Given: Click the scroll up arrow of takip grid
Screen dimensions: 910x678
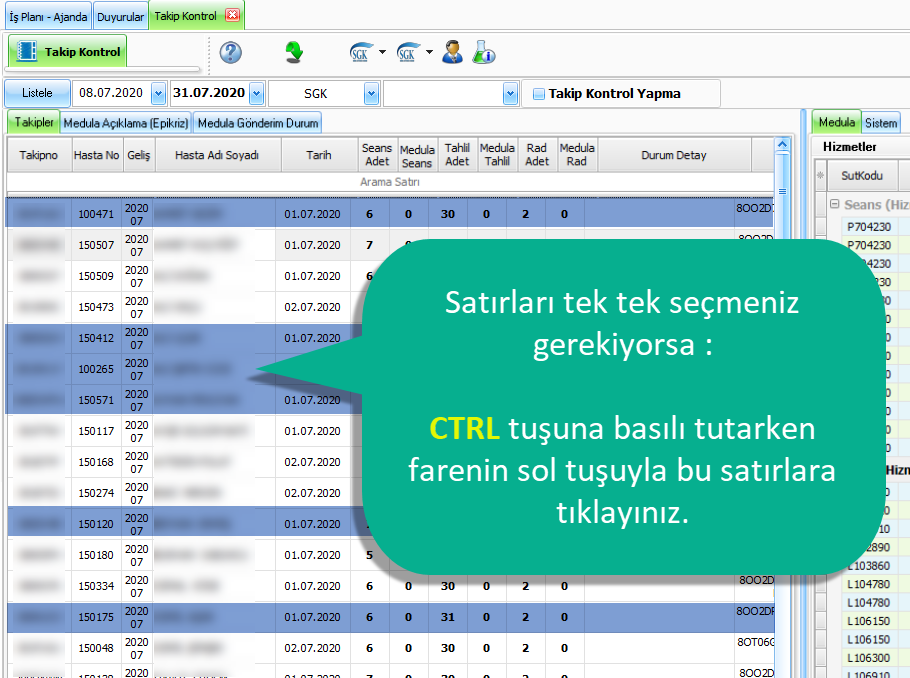Looking at the screenshot, I should click(x=782, y=145).
